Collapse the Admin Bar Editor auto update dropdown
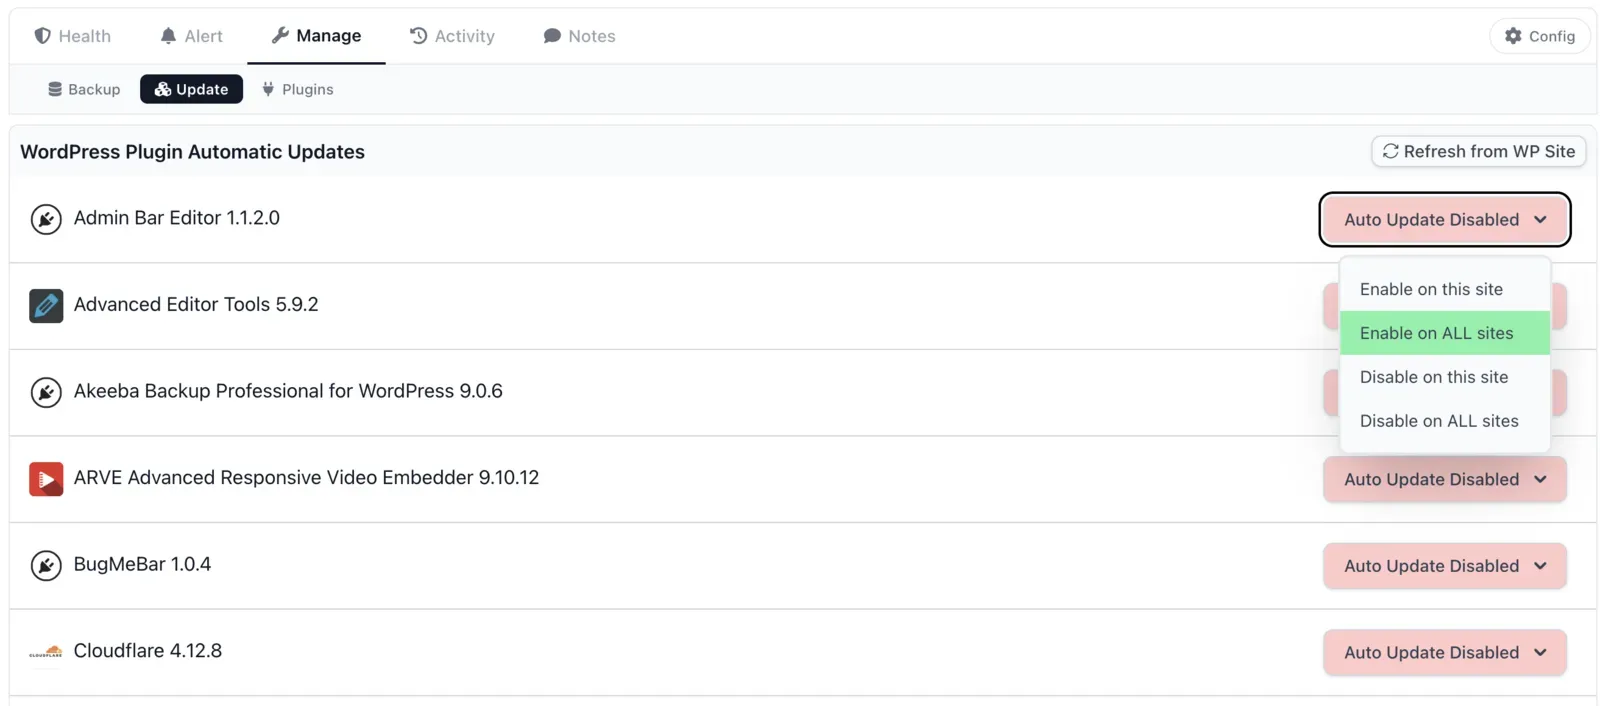Image resolution: width=1600 pixels, height=706 pixels. (x=1445, y=219)
